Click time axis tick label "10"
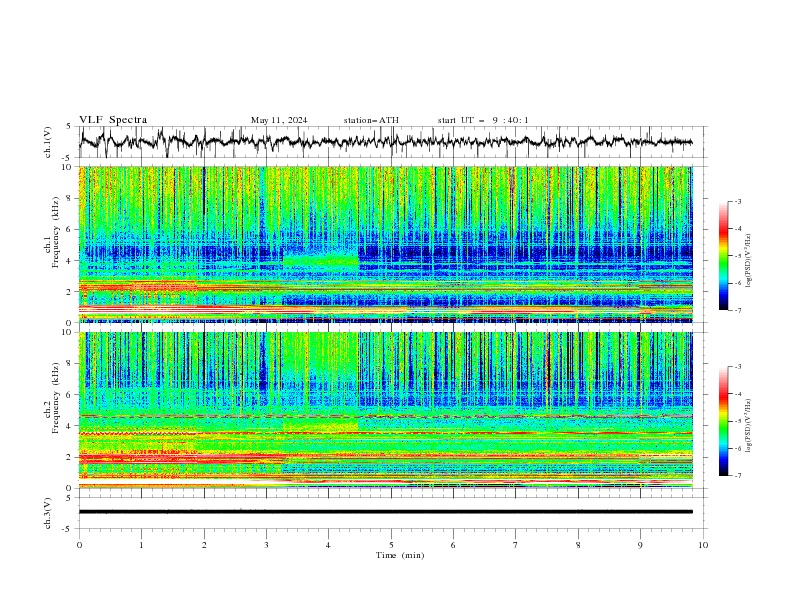The image size is (792, 612). 703,545
